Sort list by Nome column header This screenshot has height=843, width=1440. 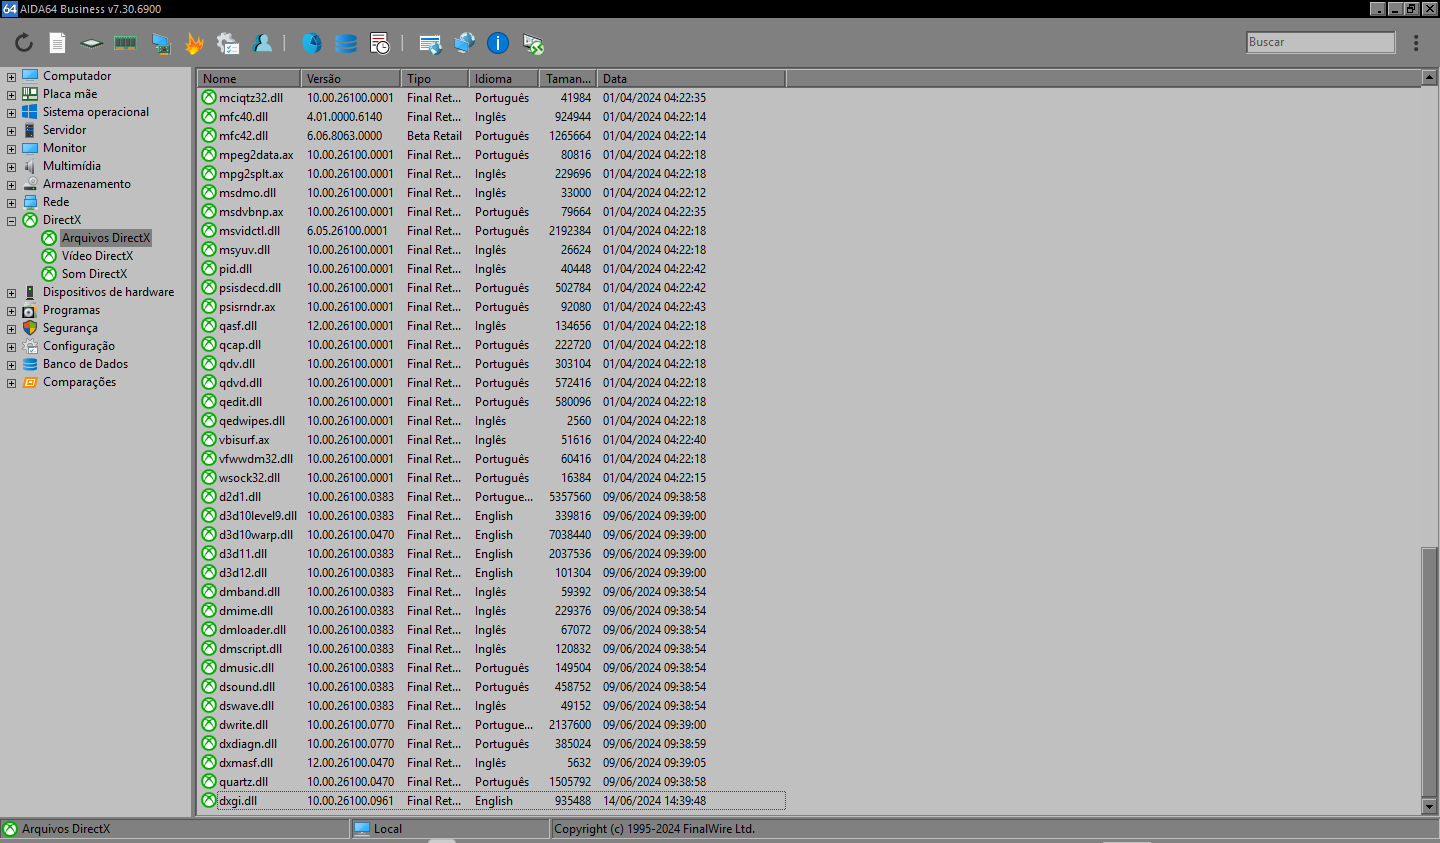[x=249, y=79]
